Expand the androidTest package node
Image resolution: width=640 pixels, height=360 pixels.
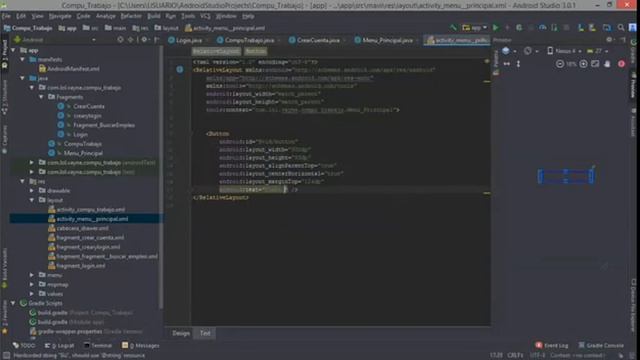32,162
